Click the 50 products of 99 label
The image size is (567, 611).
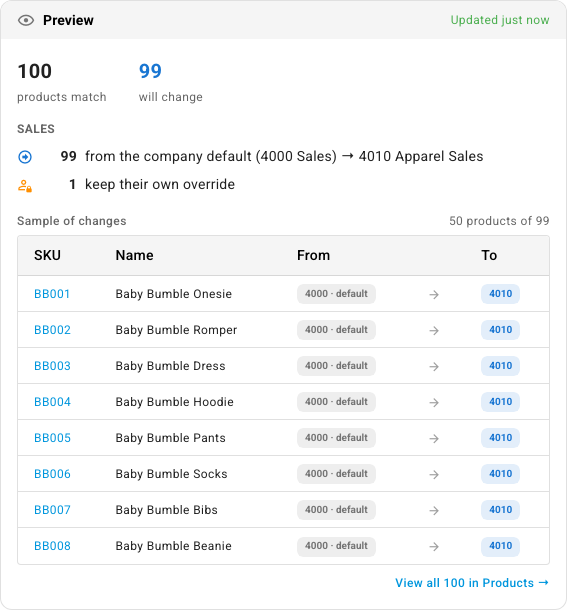click(499, 221)
